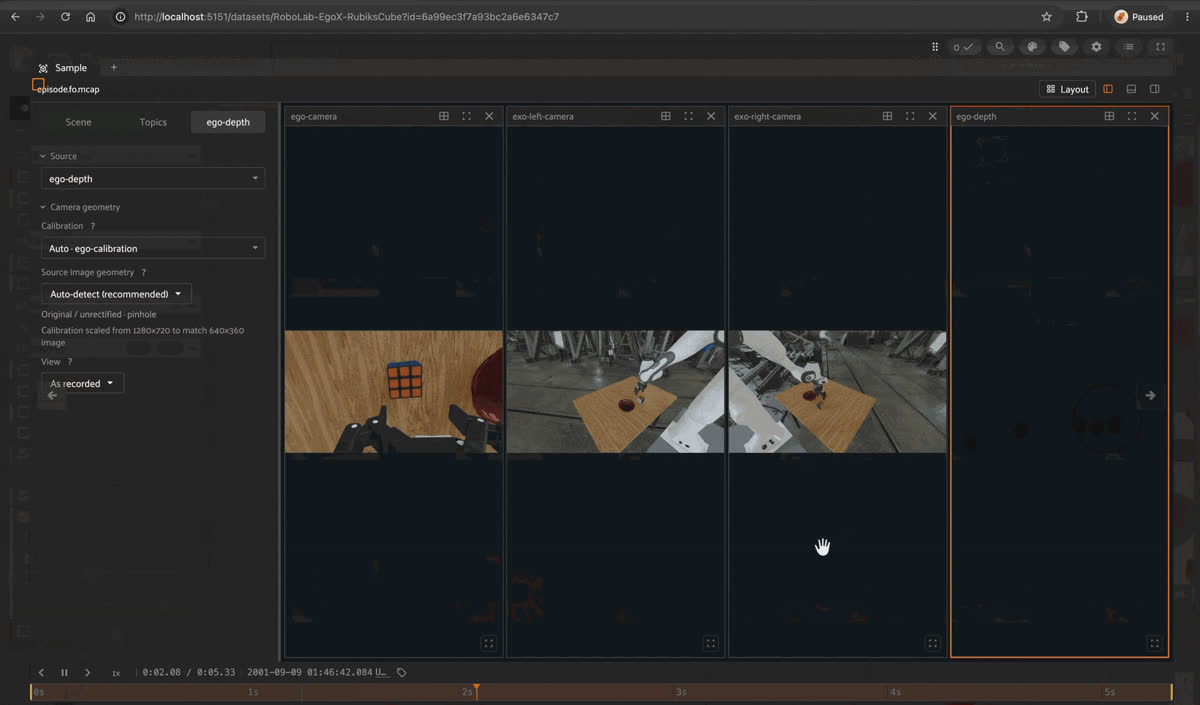
Task: Collapse the Source section
Action: point(58,156)
